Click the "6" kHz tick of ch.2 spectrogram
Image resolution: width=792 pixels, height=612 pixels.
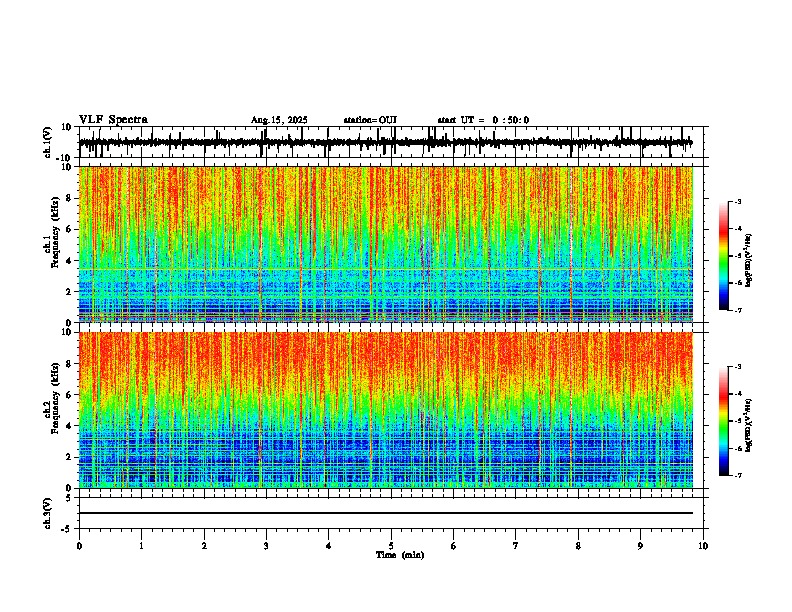pos(69,395)
